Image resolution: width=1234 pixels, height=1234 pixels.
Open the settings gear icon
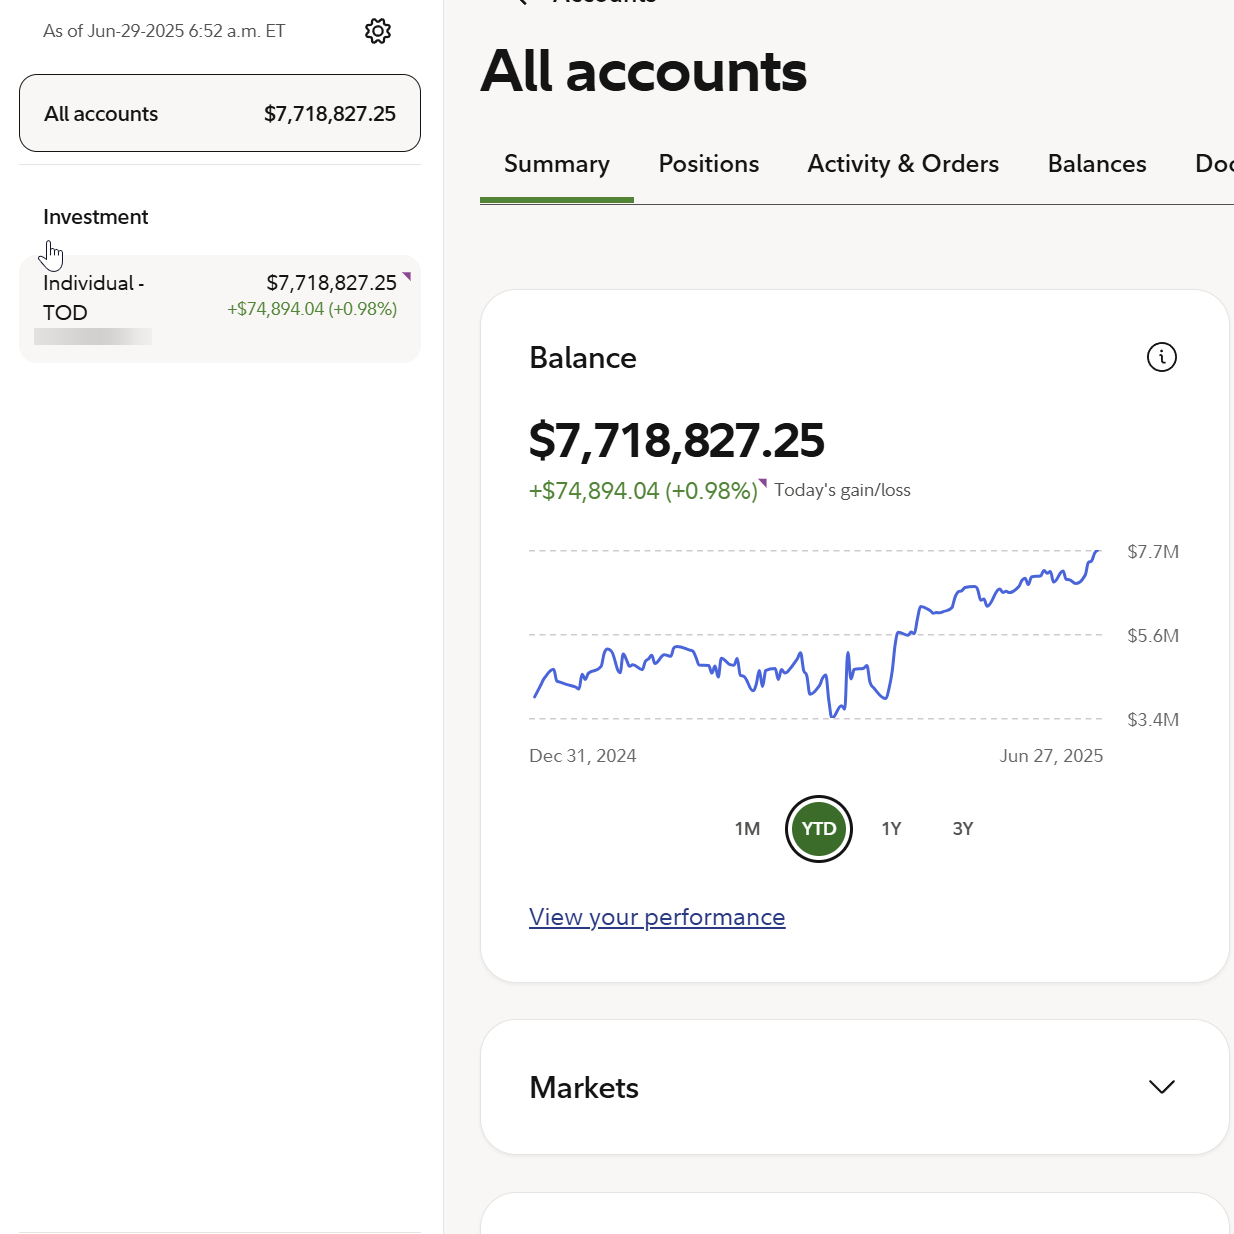click(x=378, y=31)
